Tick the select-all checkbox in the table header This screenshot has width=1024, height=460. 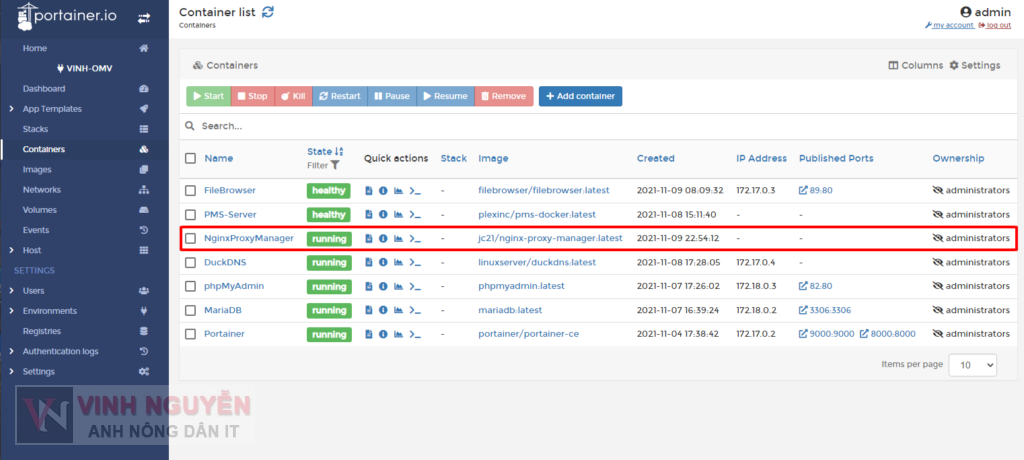pos(191,158)
